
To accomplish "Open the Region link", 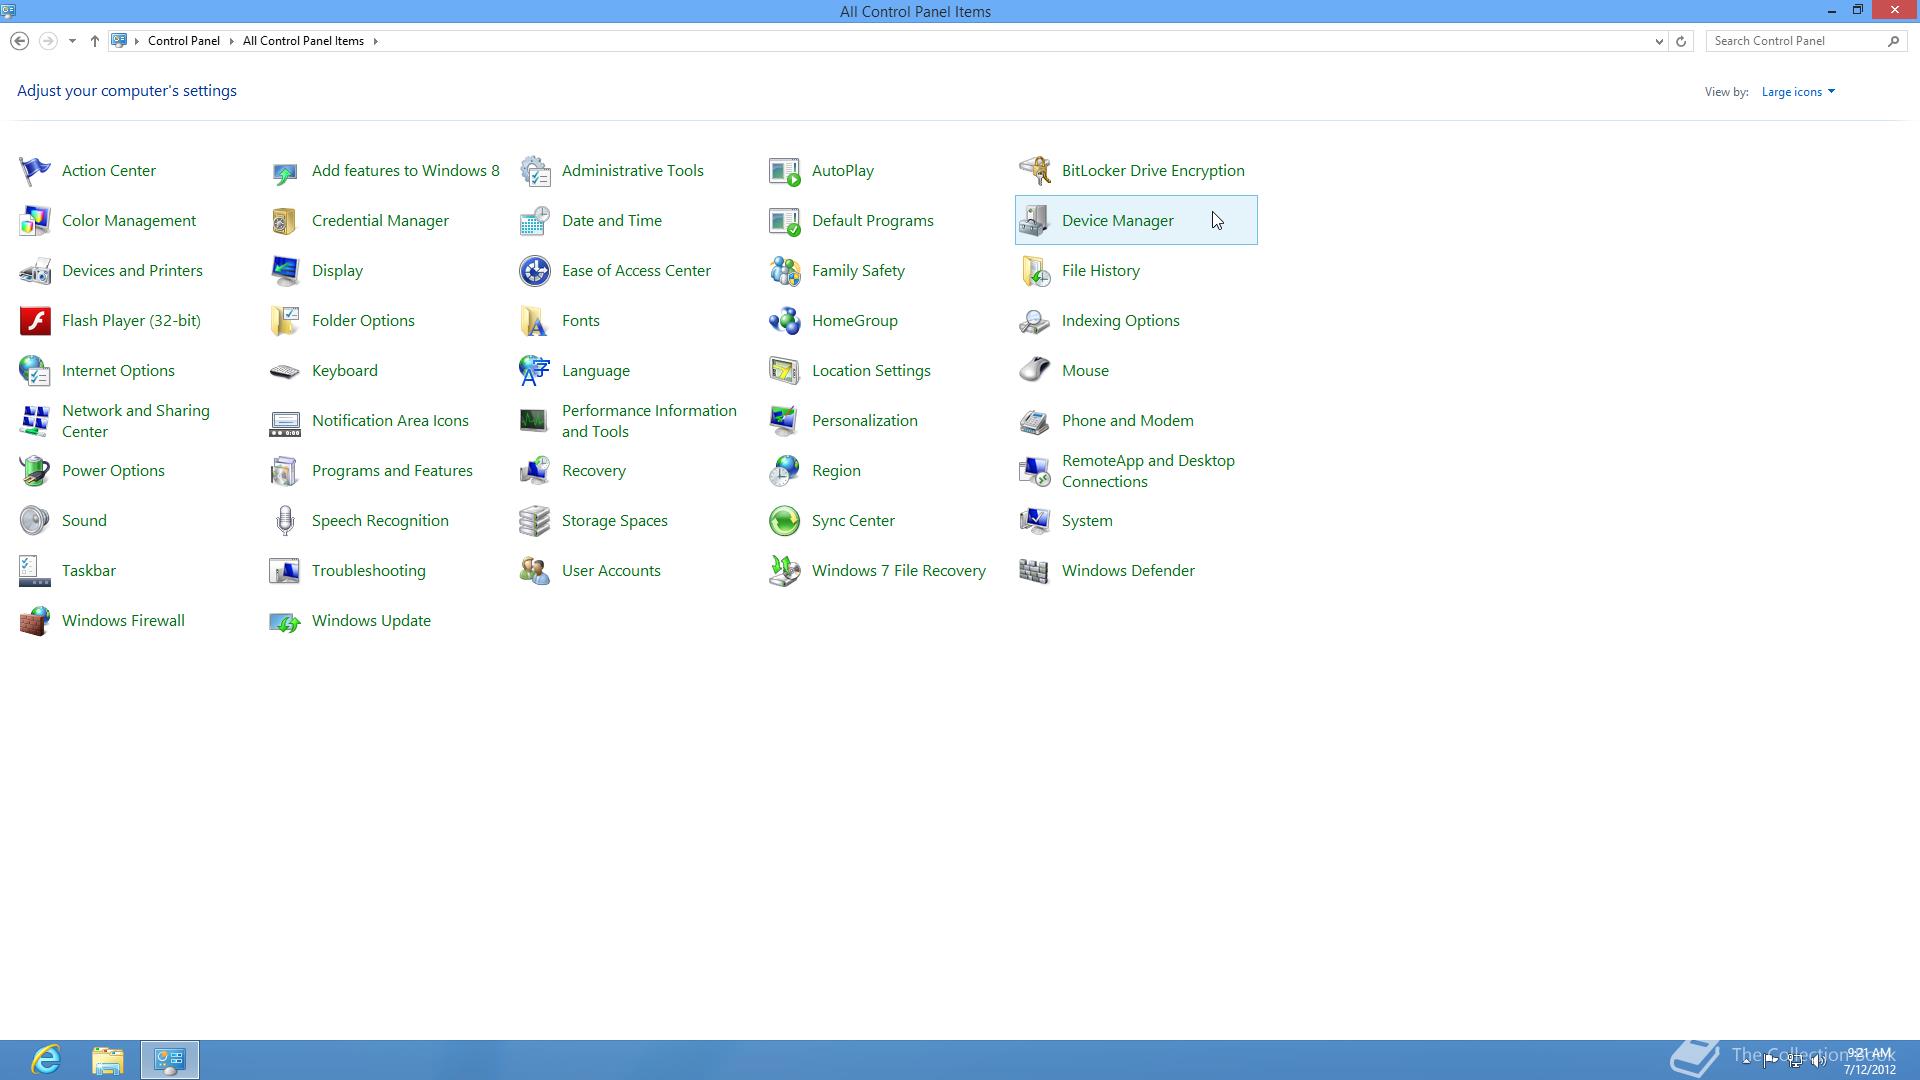I will (x=836, y=471).
